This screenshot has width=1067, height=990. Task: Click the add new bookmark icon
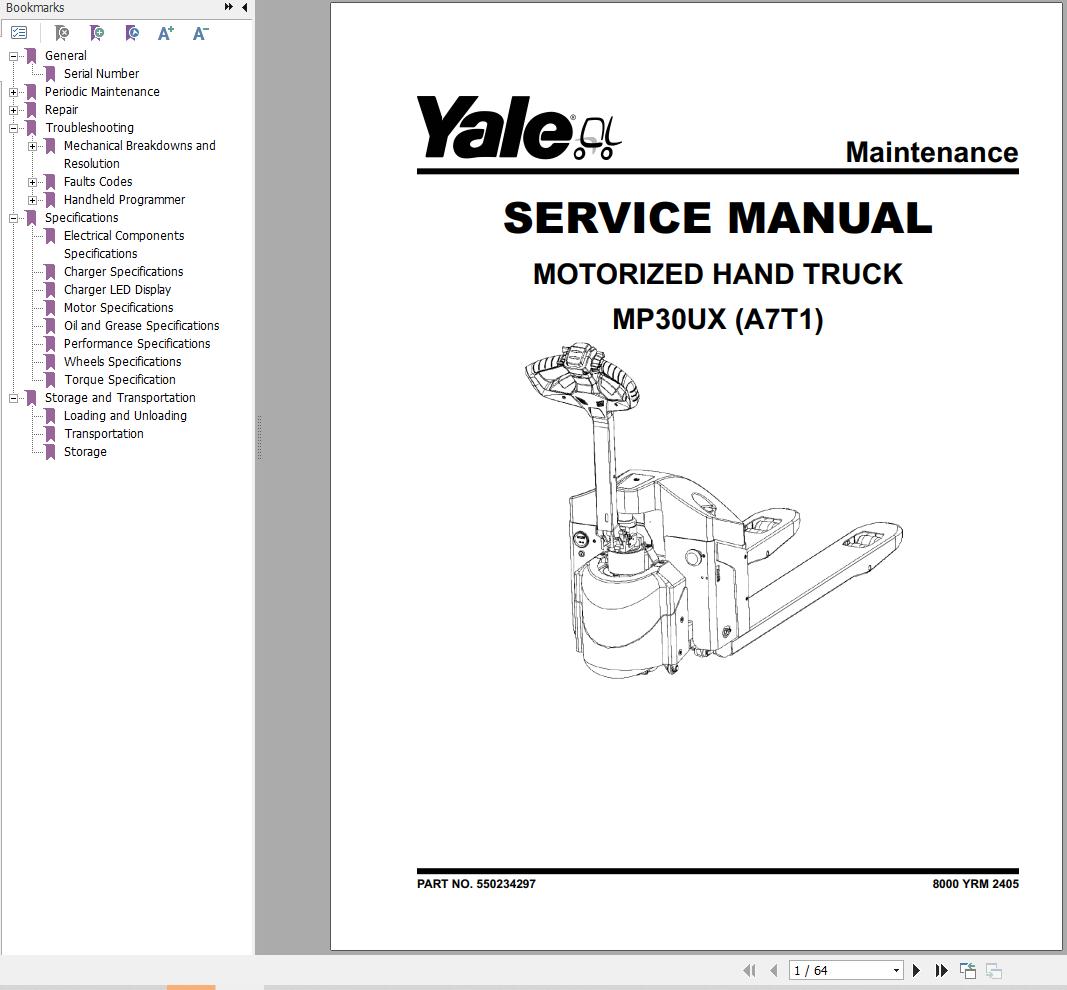[x=97, y=33]
